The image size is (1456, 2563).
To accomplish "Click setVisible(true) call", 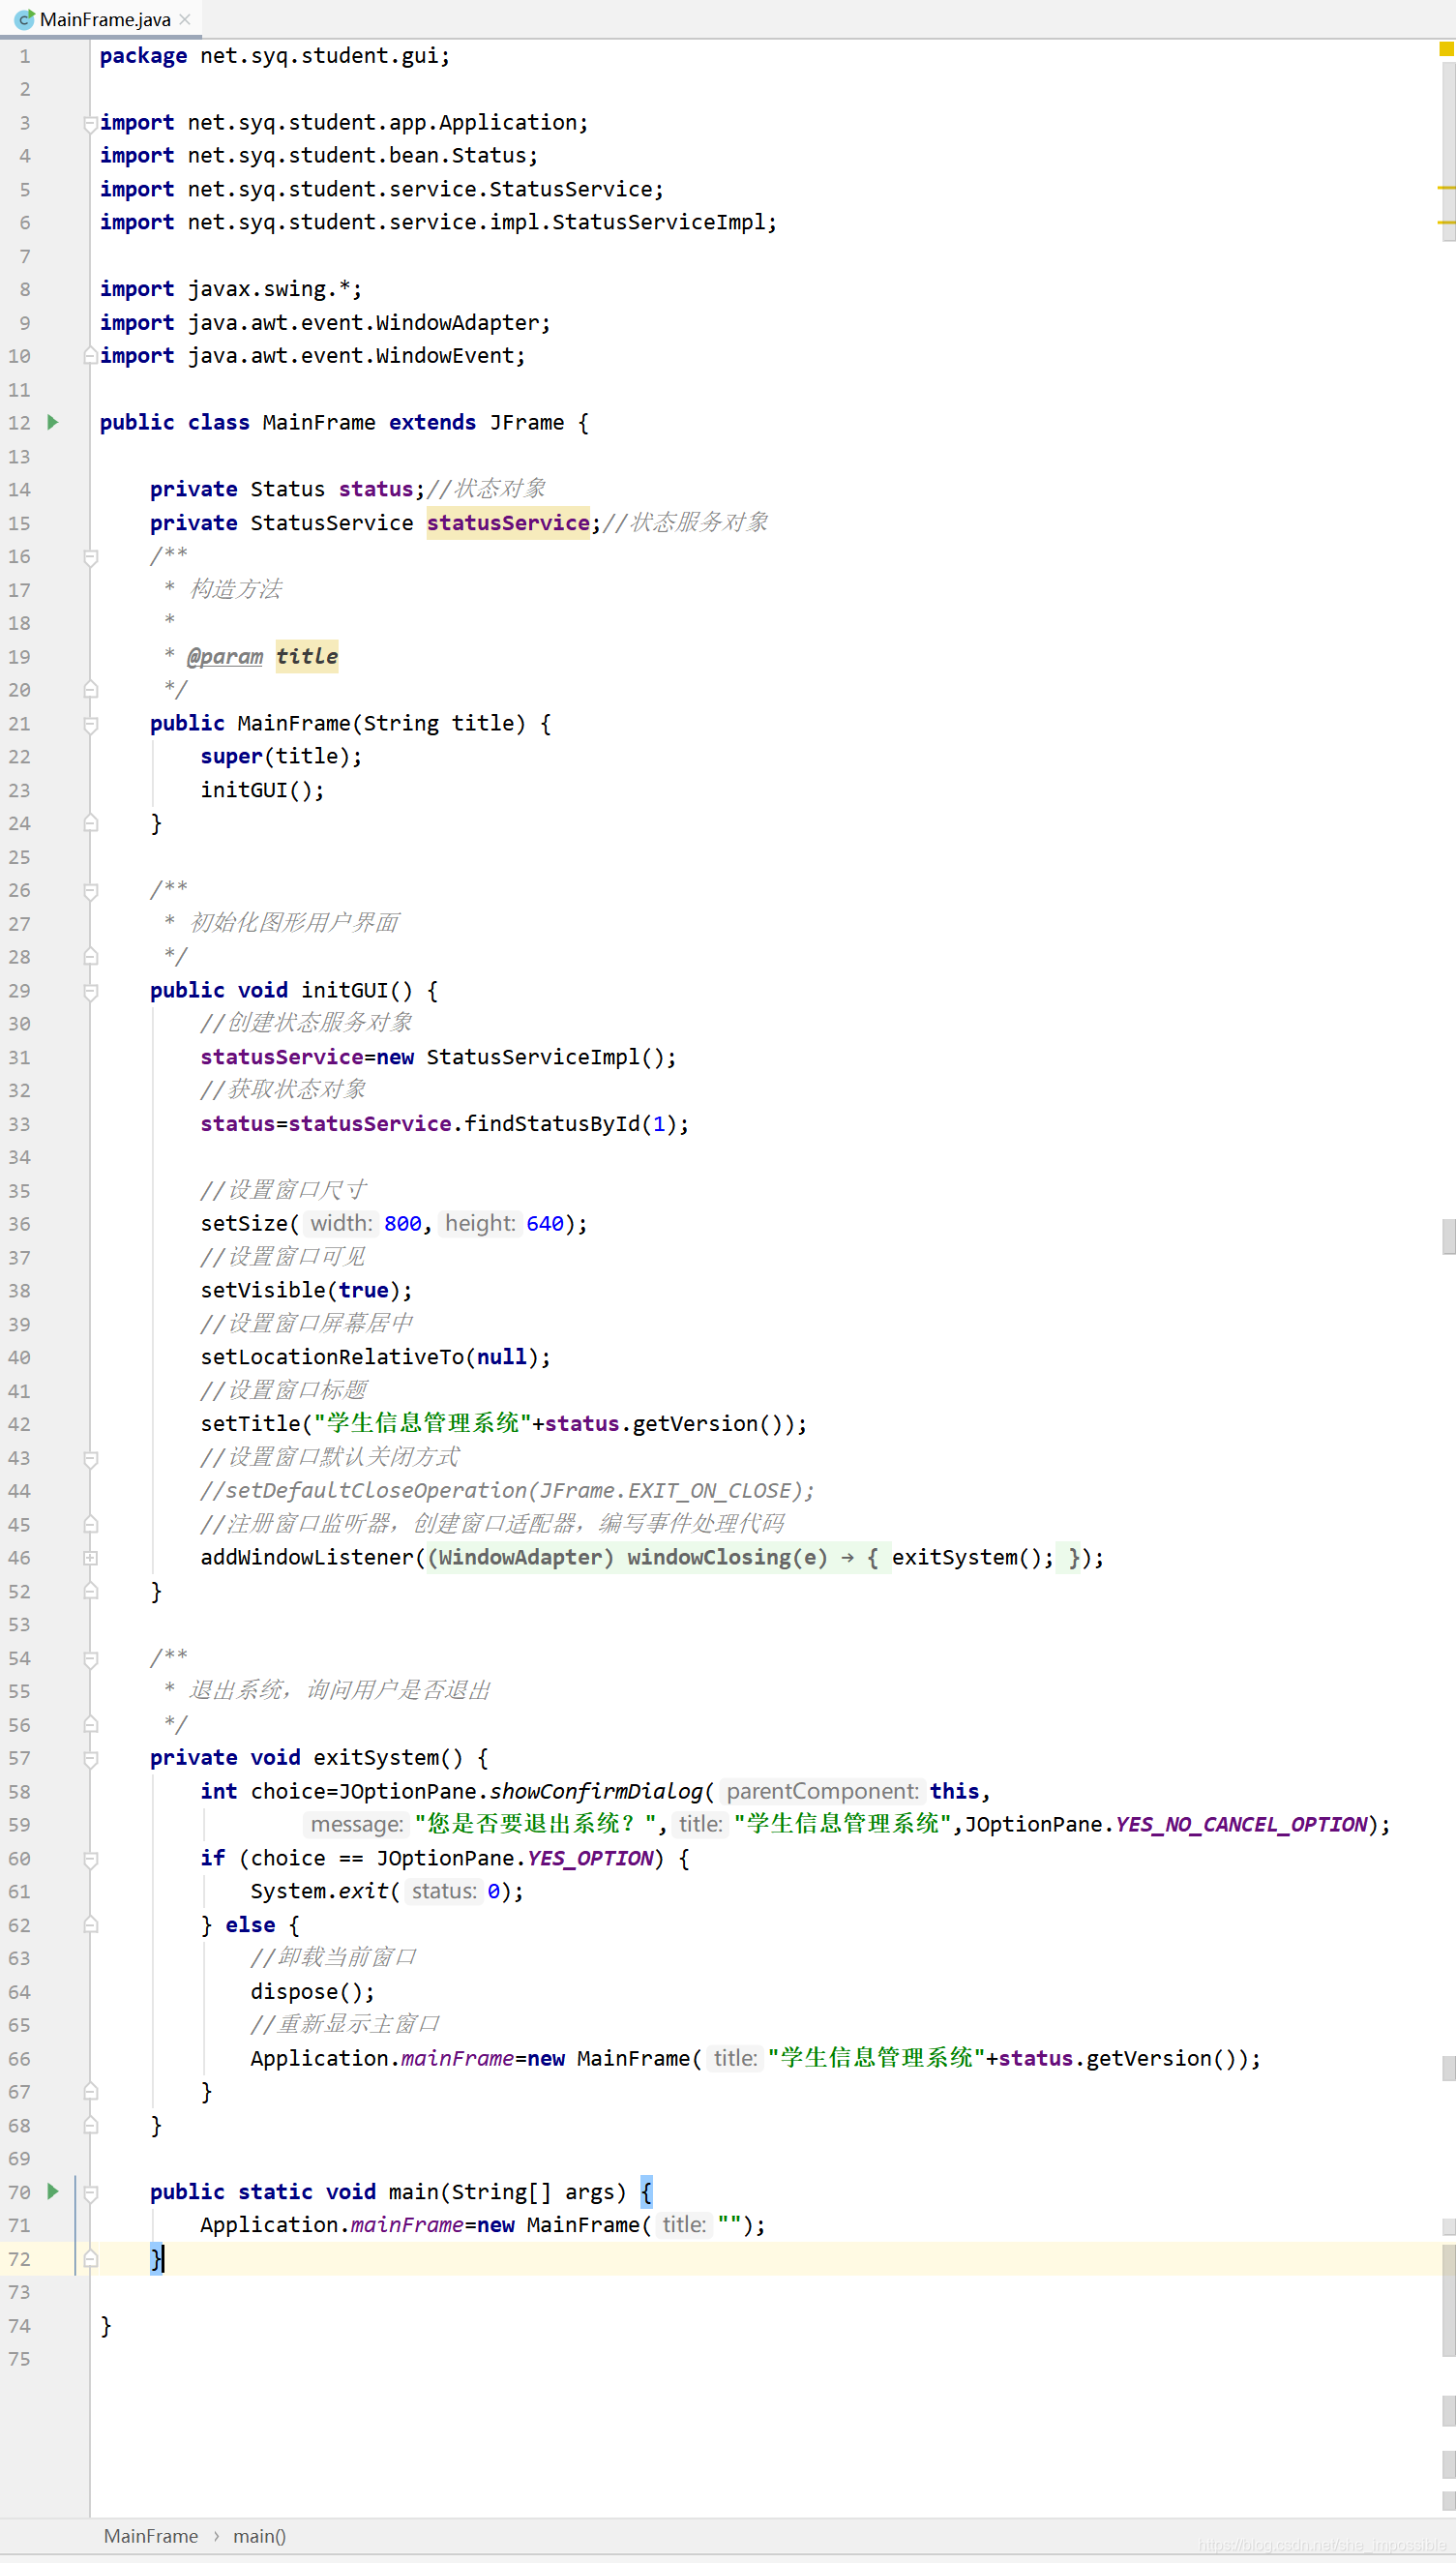I will click(306, 1290).
